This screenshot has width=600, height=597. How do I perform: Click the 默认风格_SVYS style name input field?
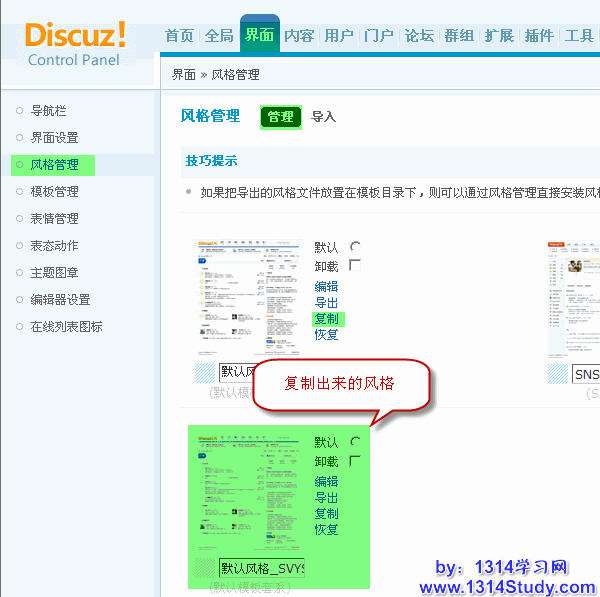click(262, 568)
